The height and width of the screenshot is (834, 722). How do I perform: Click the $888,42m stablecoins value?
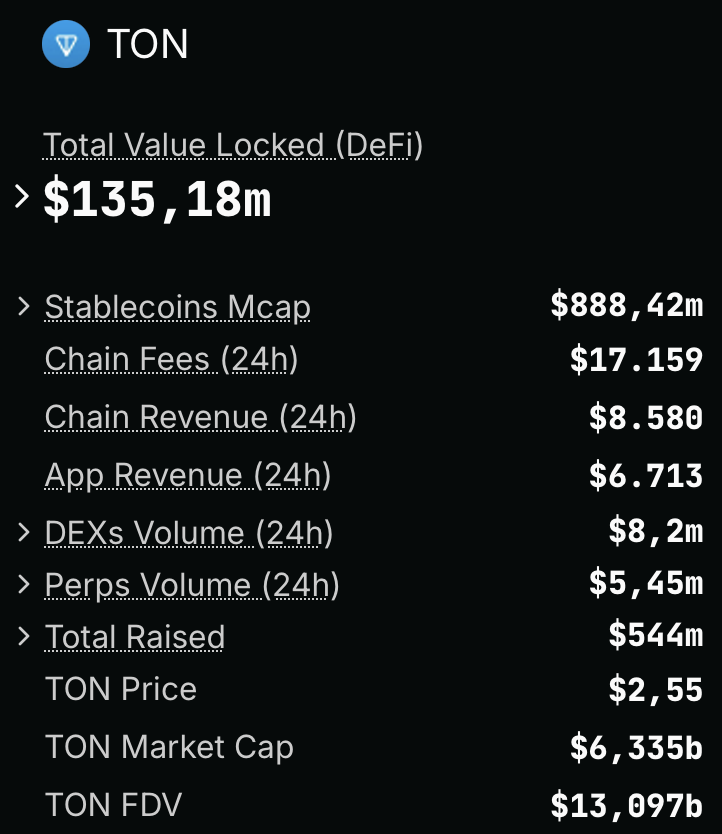(x=626, y=305)
